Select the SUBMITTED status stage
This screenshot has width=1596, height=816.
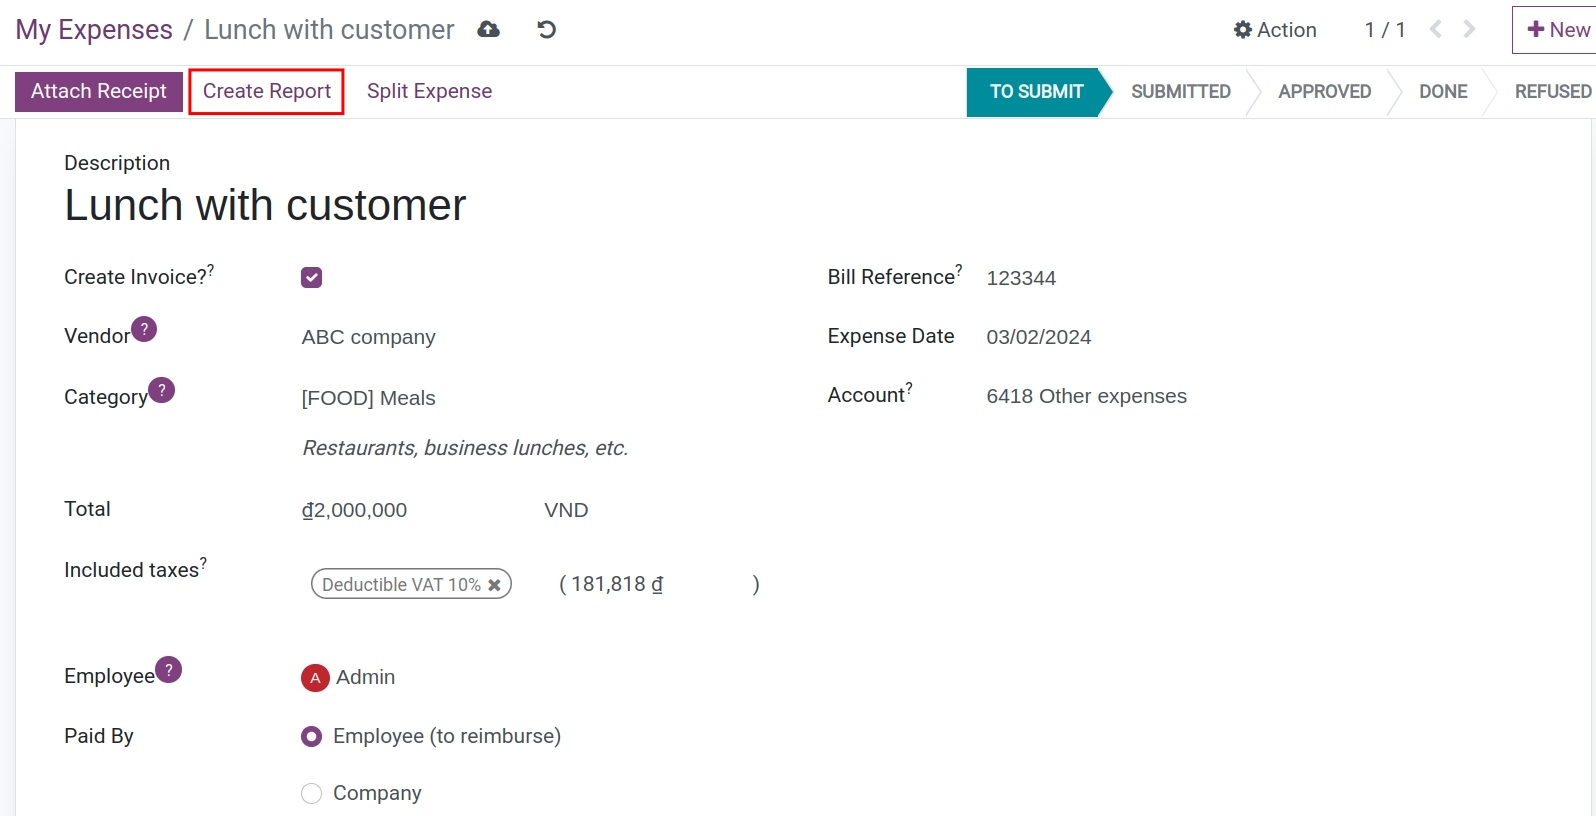coord(1181,92)
